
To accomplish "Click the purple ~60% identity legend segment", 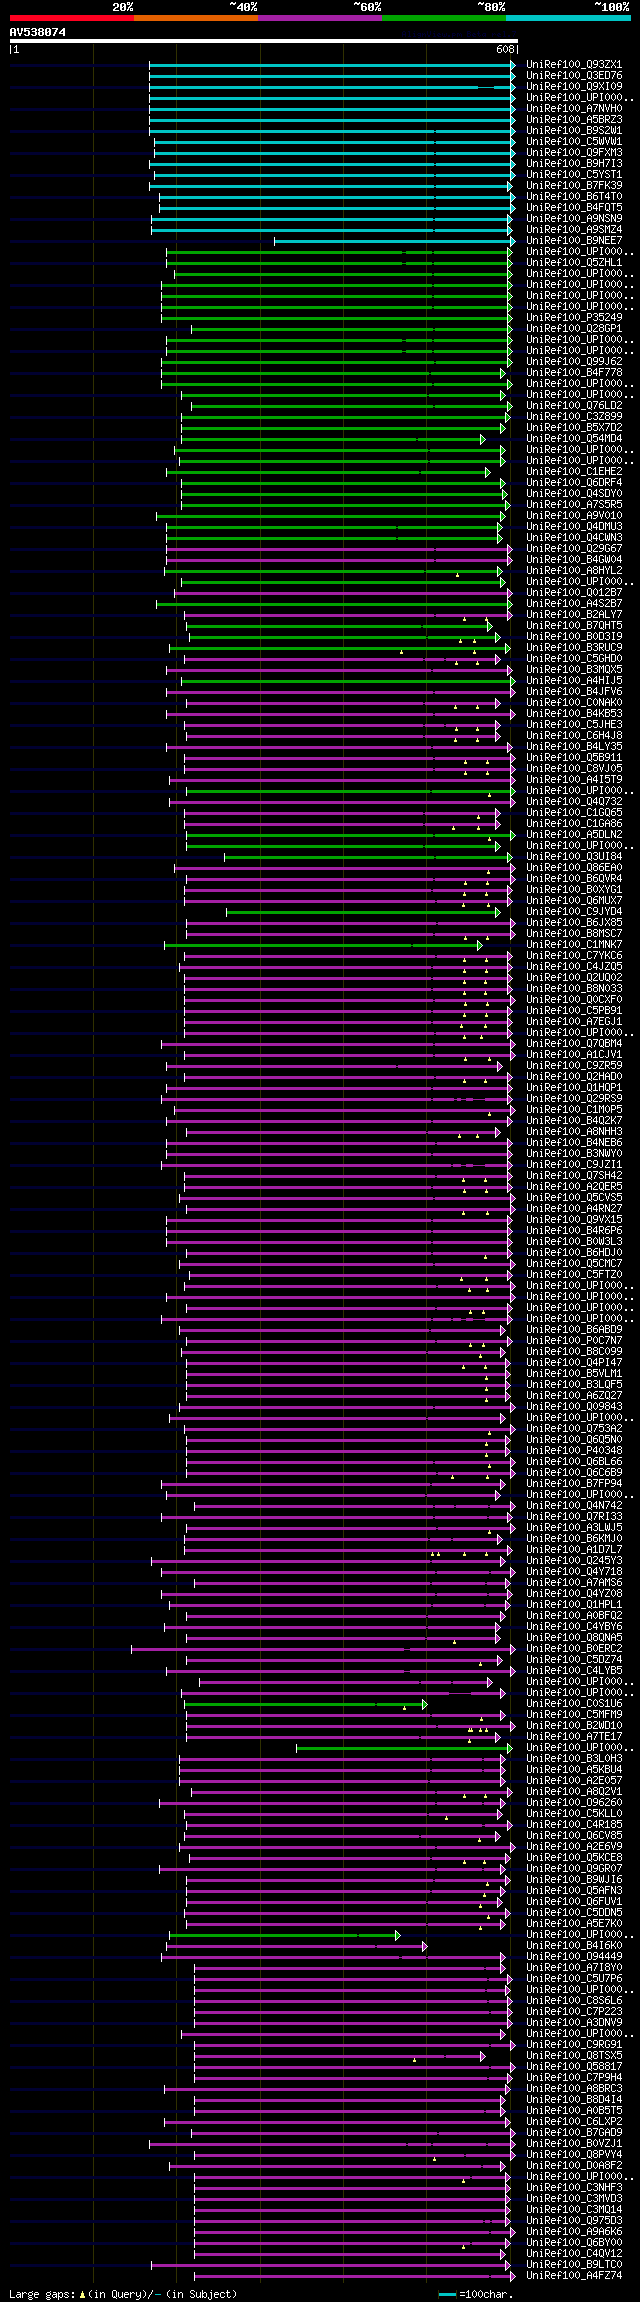I will click(x=320, y=18).
